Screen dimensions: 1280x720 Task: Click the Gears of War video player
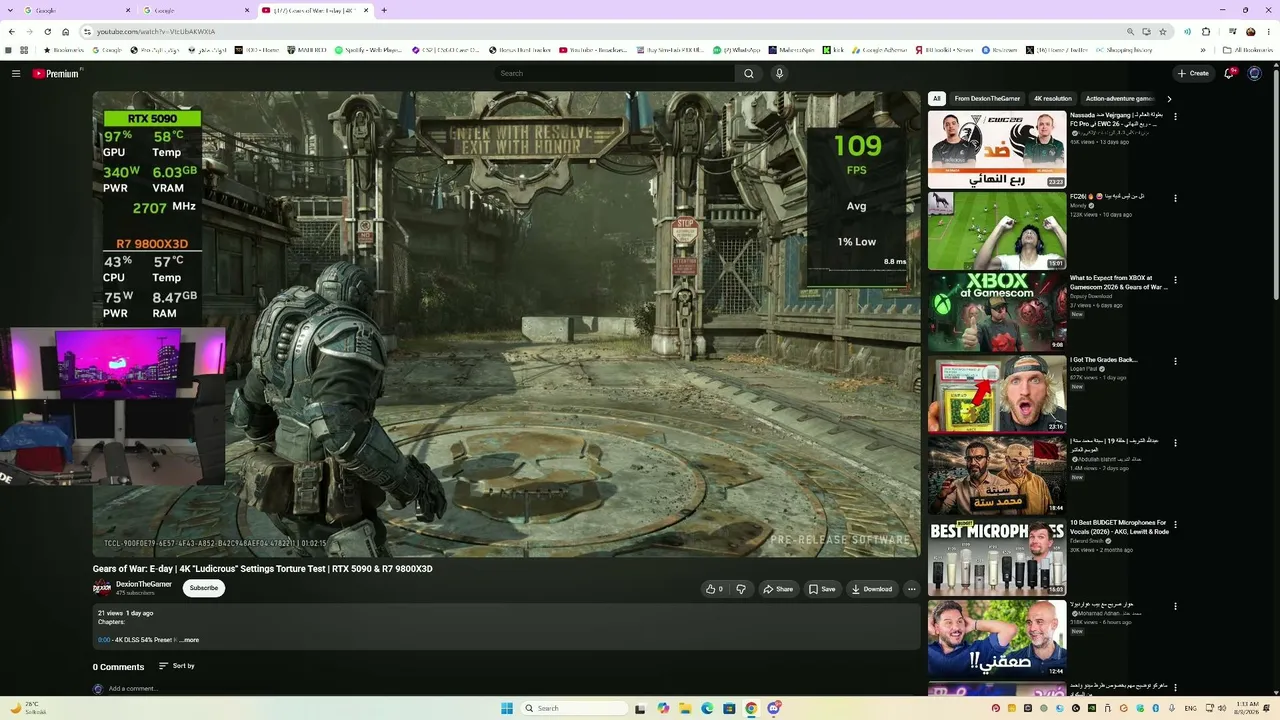coord(506,324)
